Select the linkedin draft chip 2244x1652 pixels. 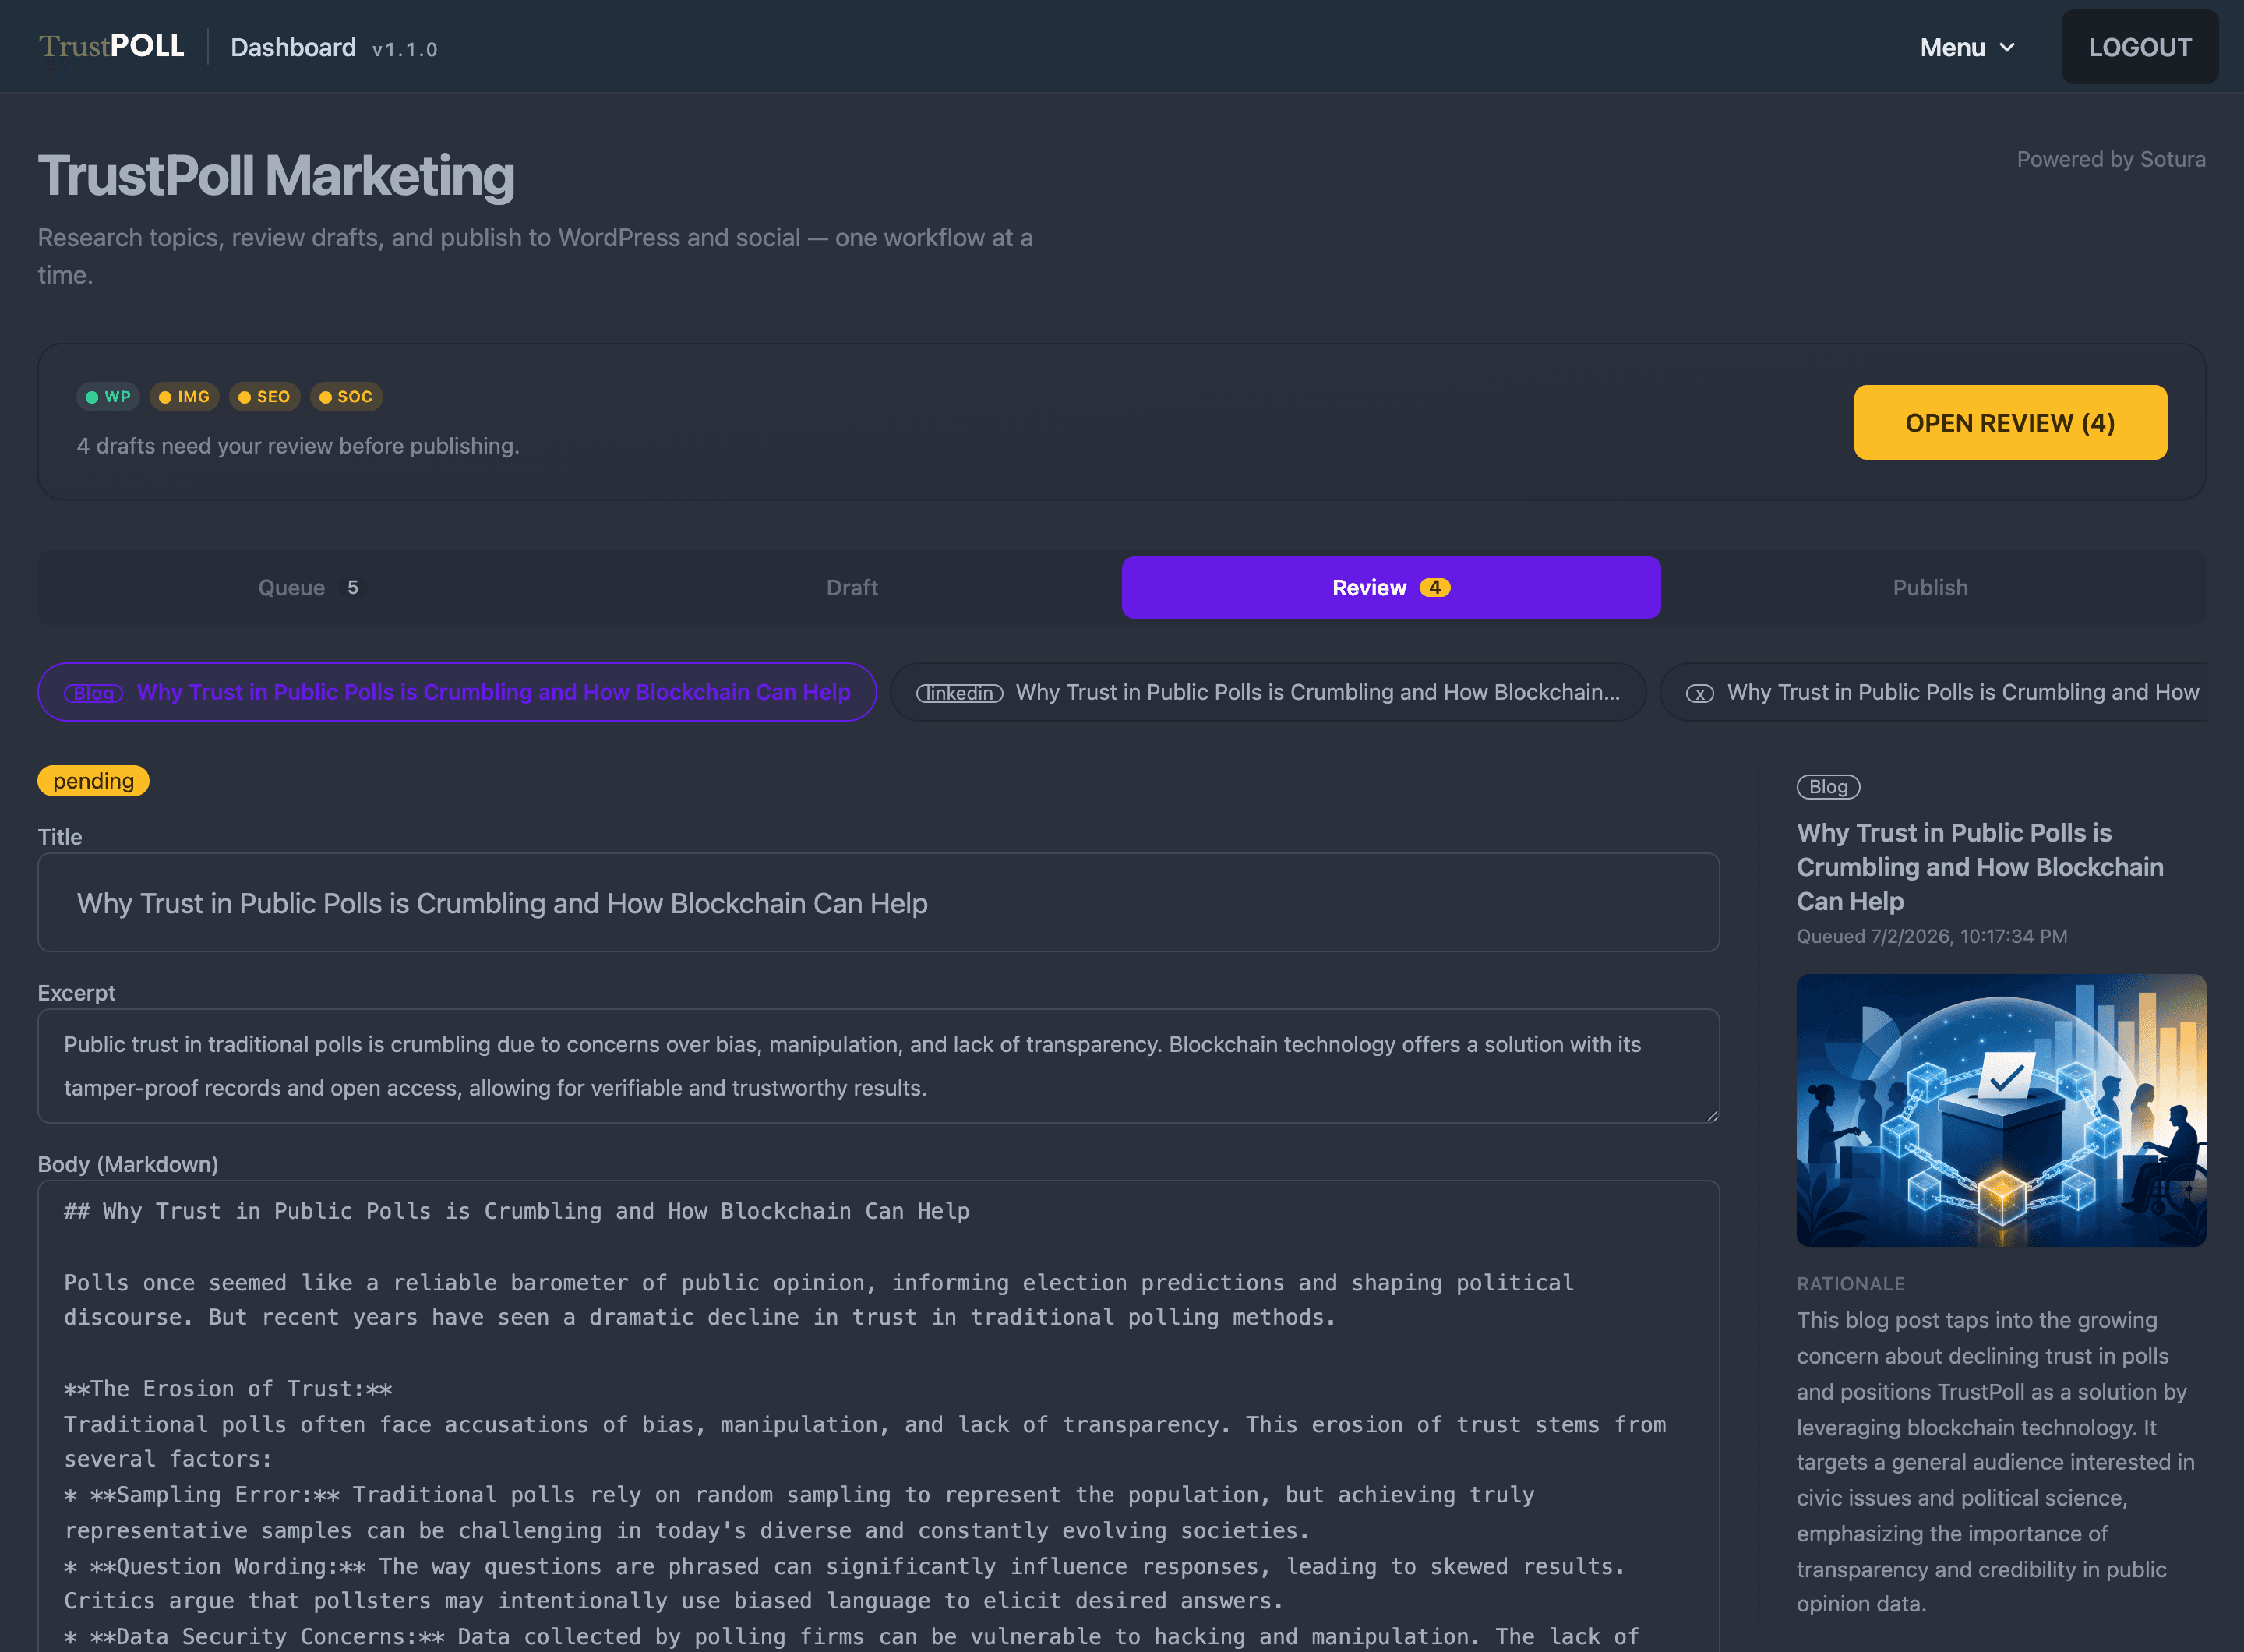coord(1268,692)
